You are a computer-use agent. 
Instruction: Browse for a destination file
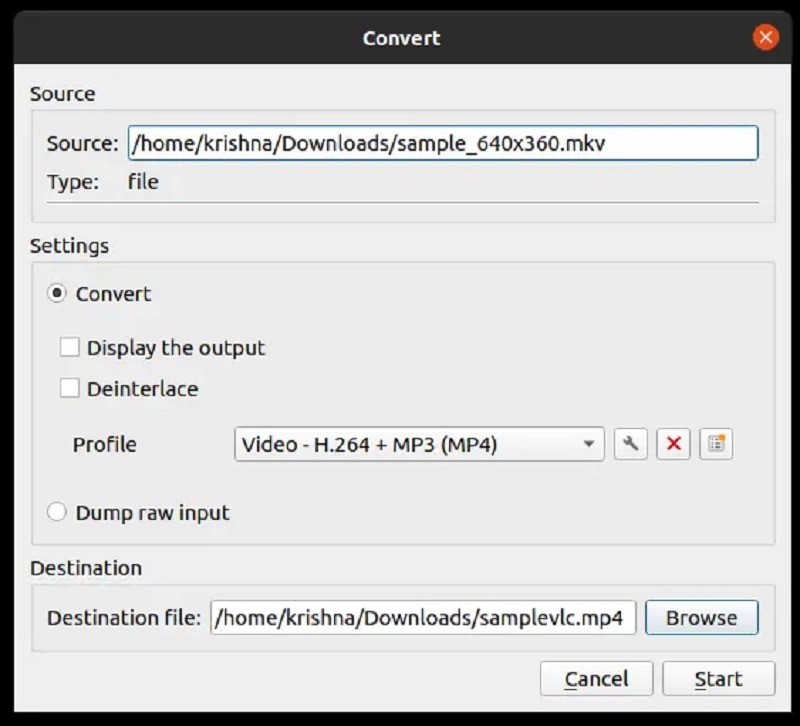[x=702, y=617]
